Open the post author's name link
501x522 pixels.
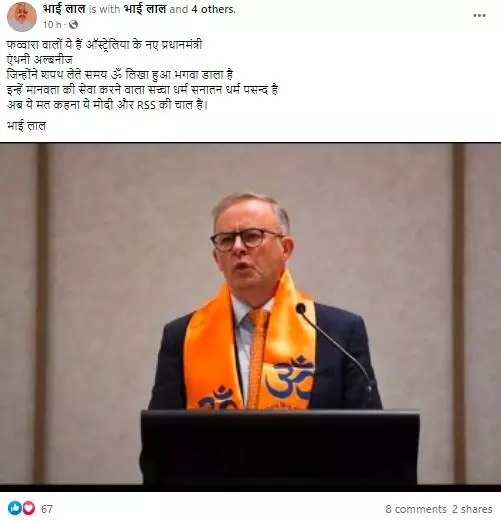coord(64,9)
